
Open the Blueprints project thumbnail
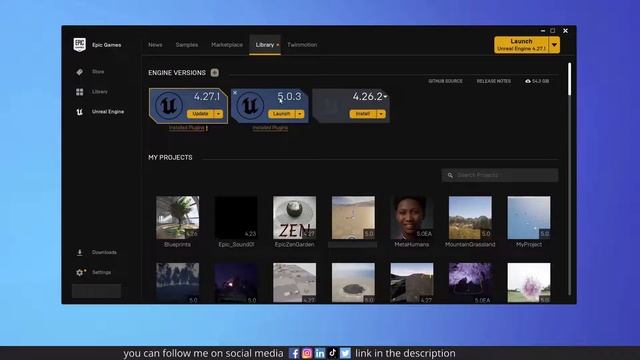click(x=178, y=218)
